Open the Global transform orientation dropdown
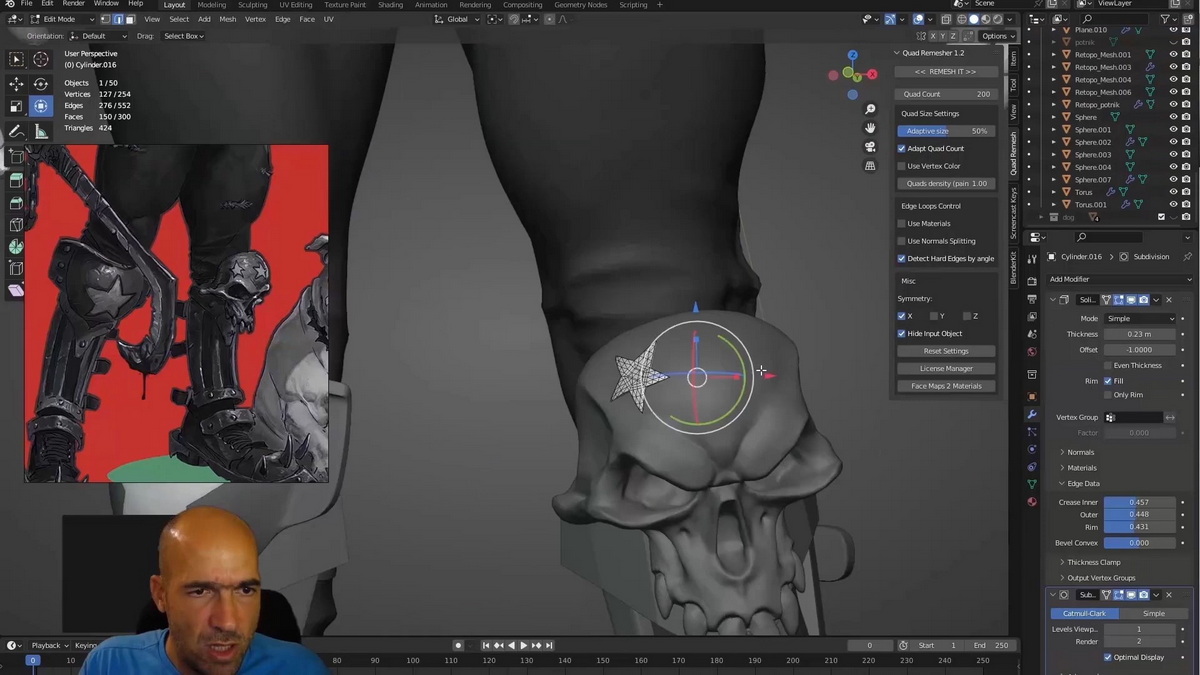This screenshot has width=1200, height=675. pos(456,19)
